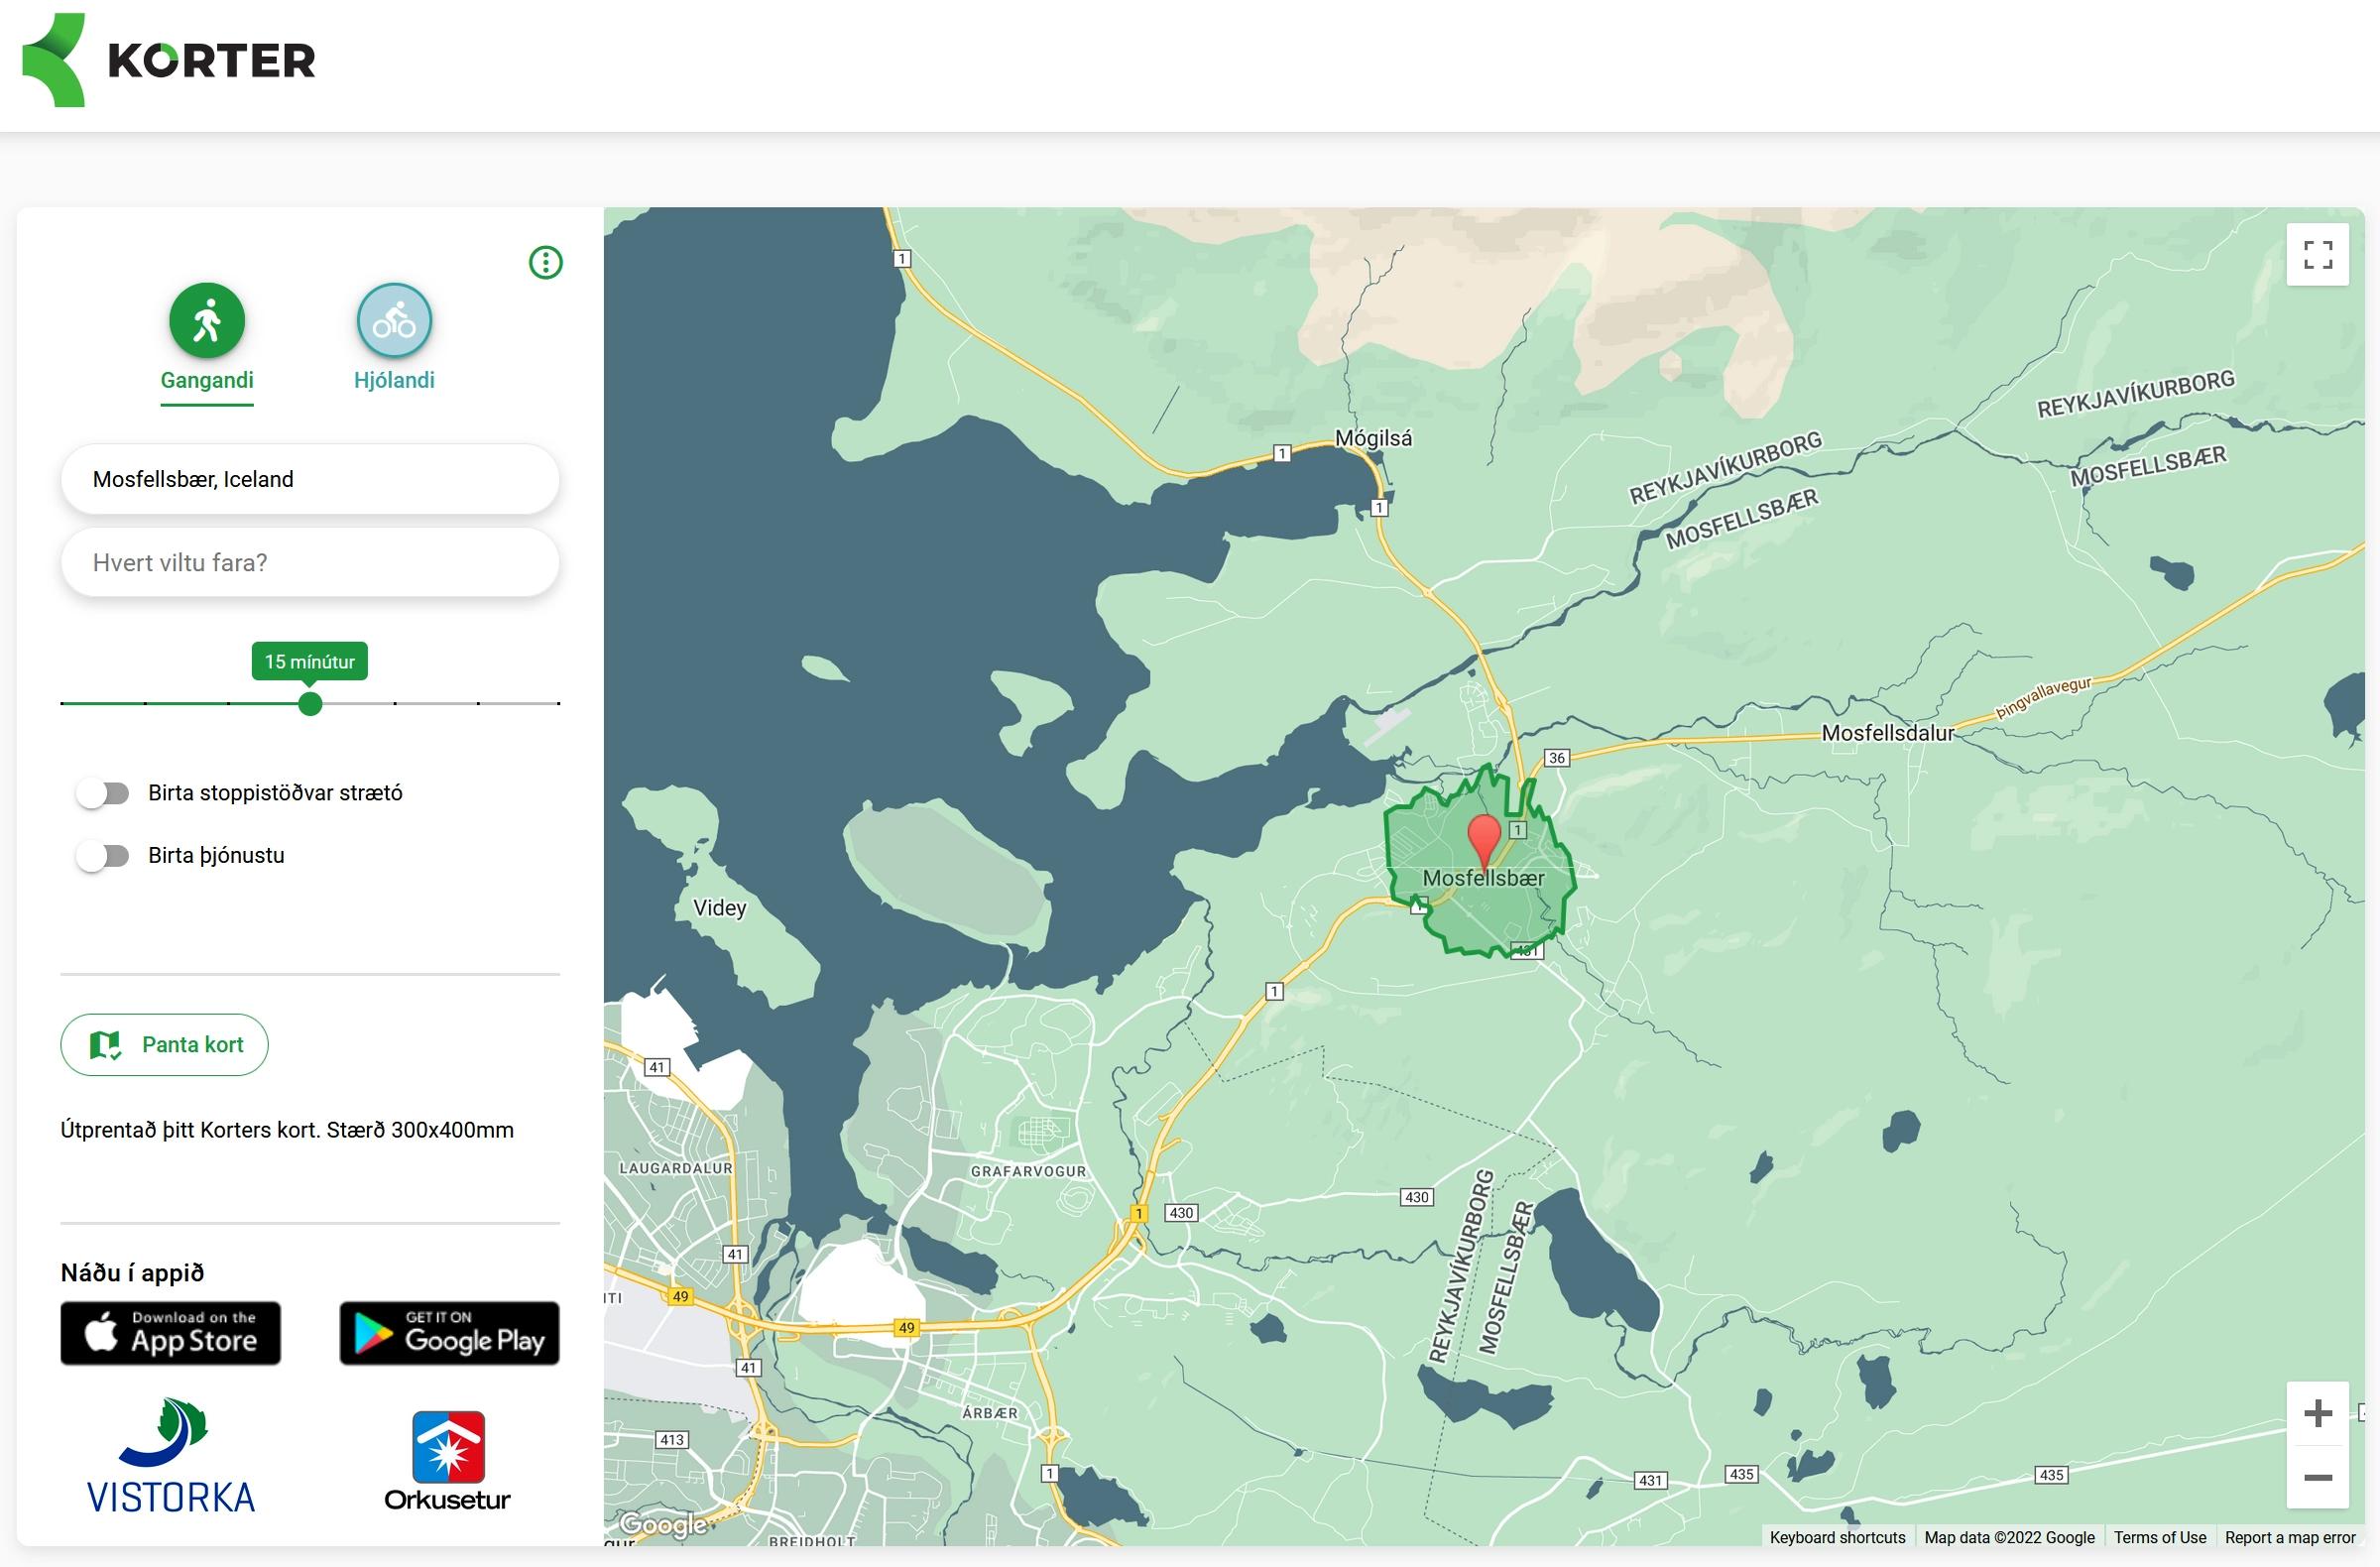Click the Mosfellsbær, Iceland origin field
This screenshot has height=1567, width=2380.
point(310,479)
